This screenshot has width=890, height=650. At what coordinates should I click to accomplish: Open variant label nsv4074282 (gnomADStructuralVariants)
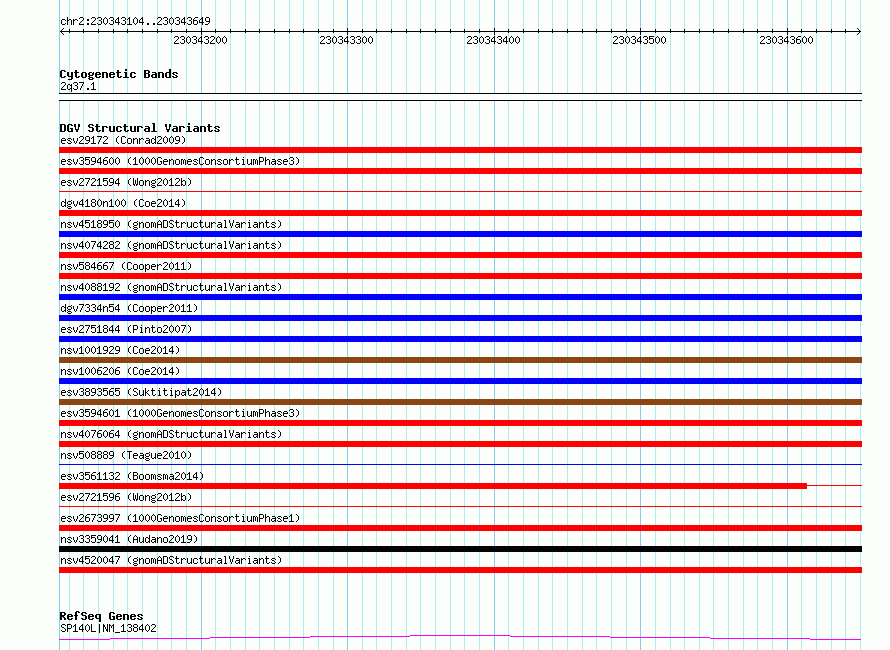[x=171, y=245]
